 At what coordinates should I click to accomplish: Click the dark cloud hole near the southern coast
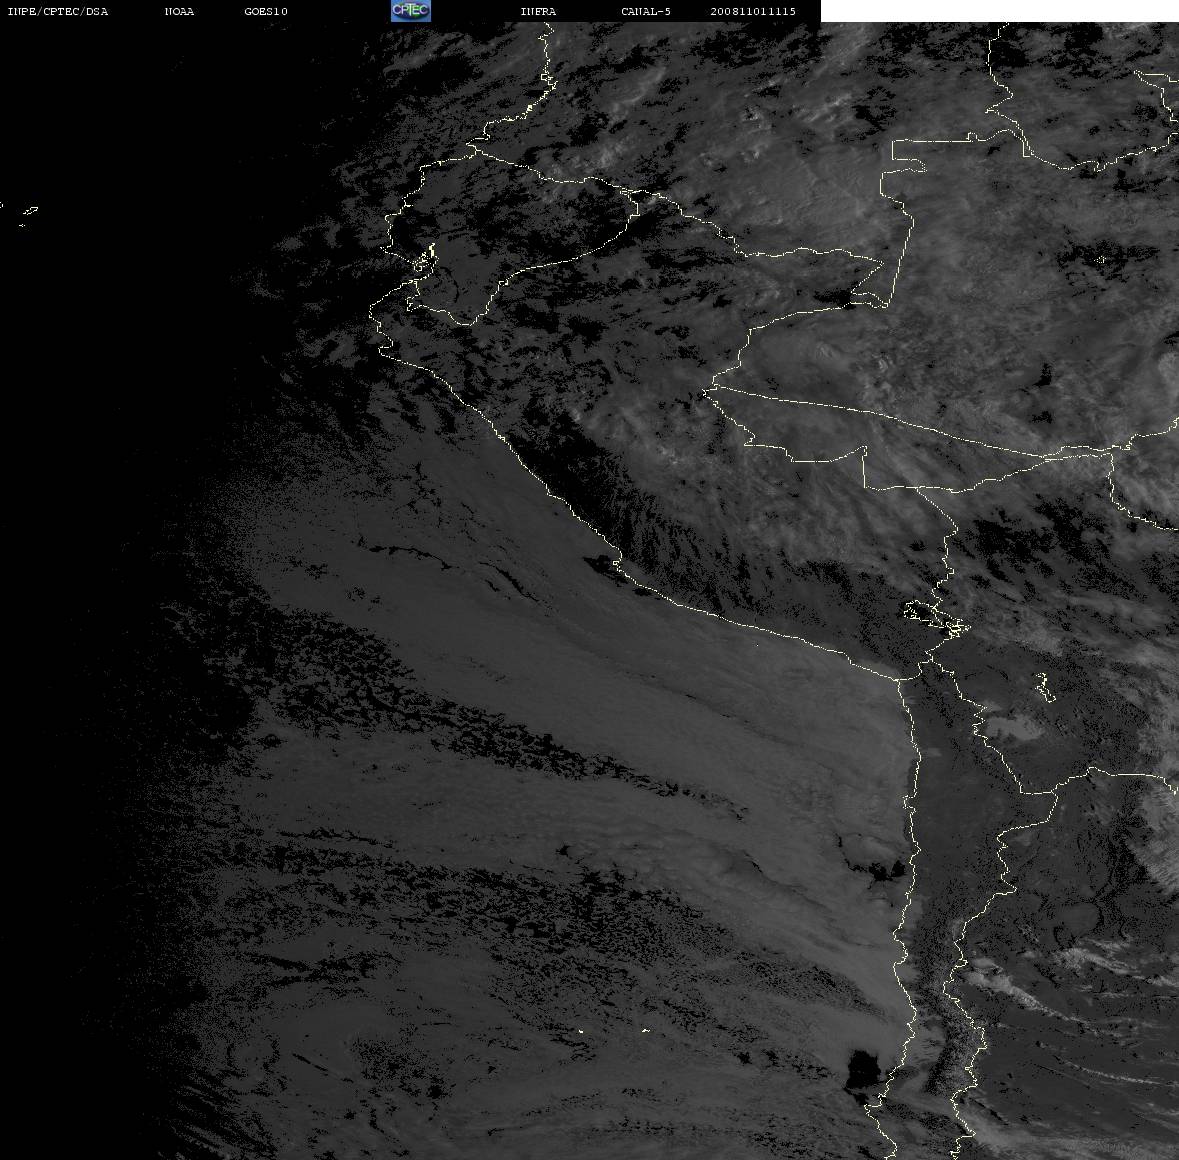[862, 1070]
